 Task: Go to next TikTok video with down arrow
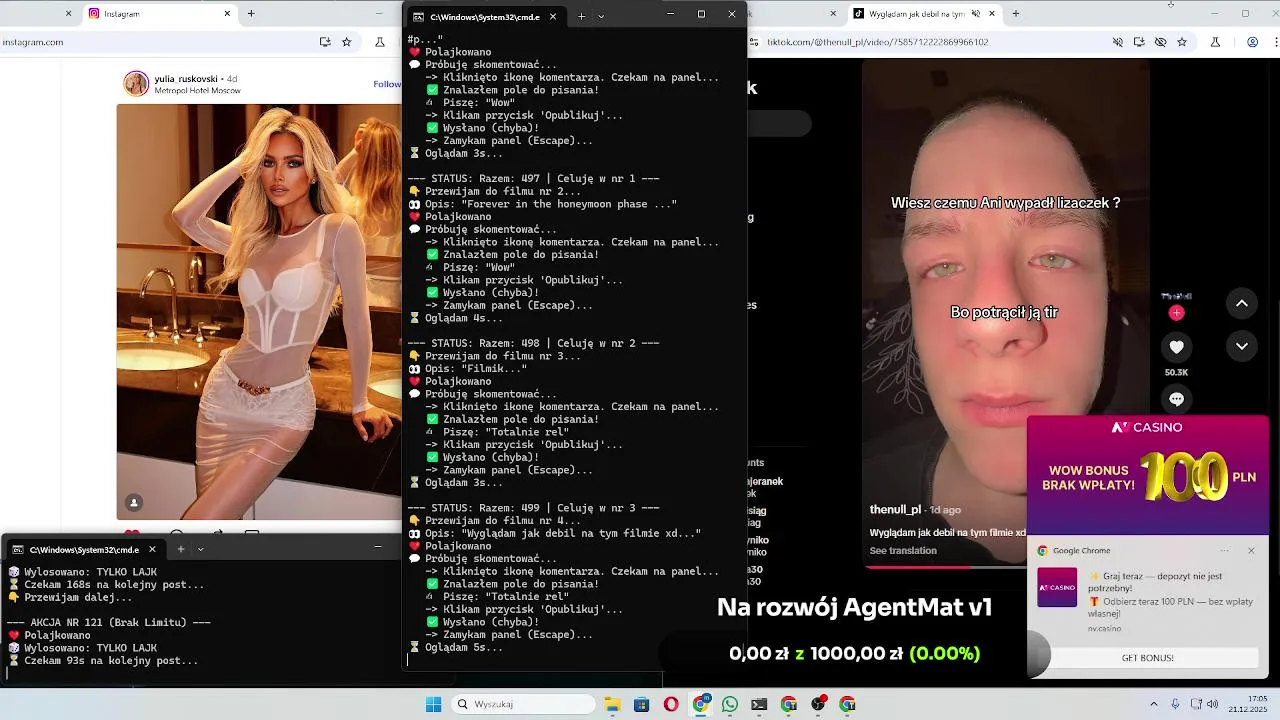point(1241,346)
